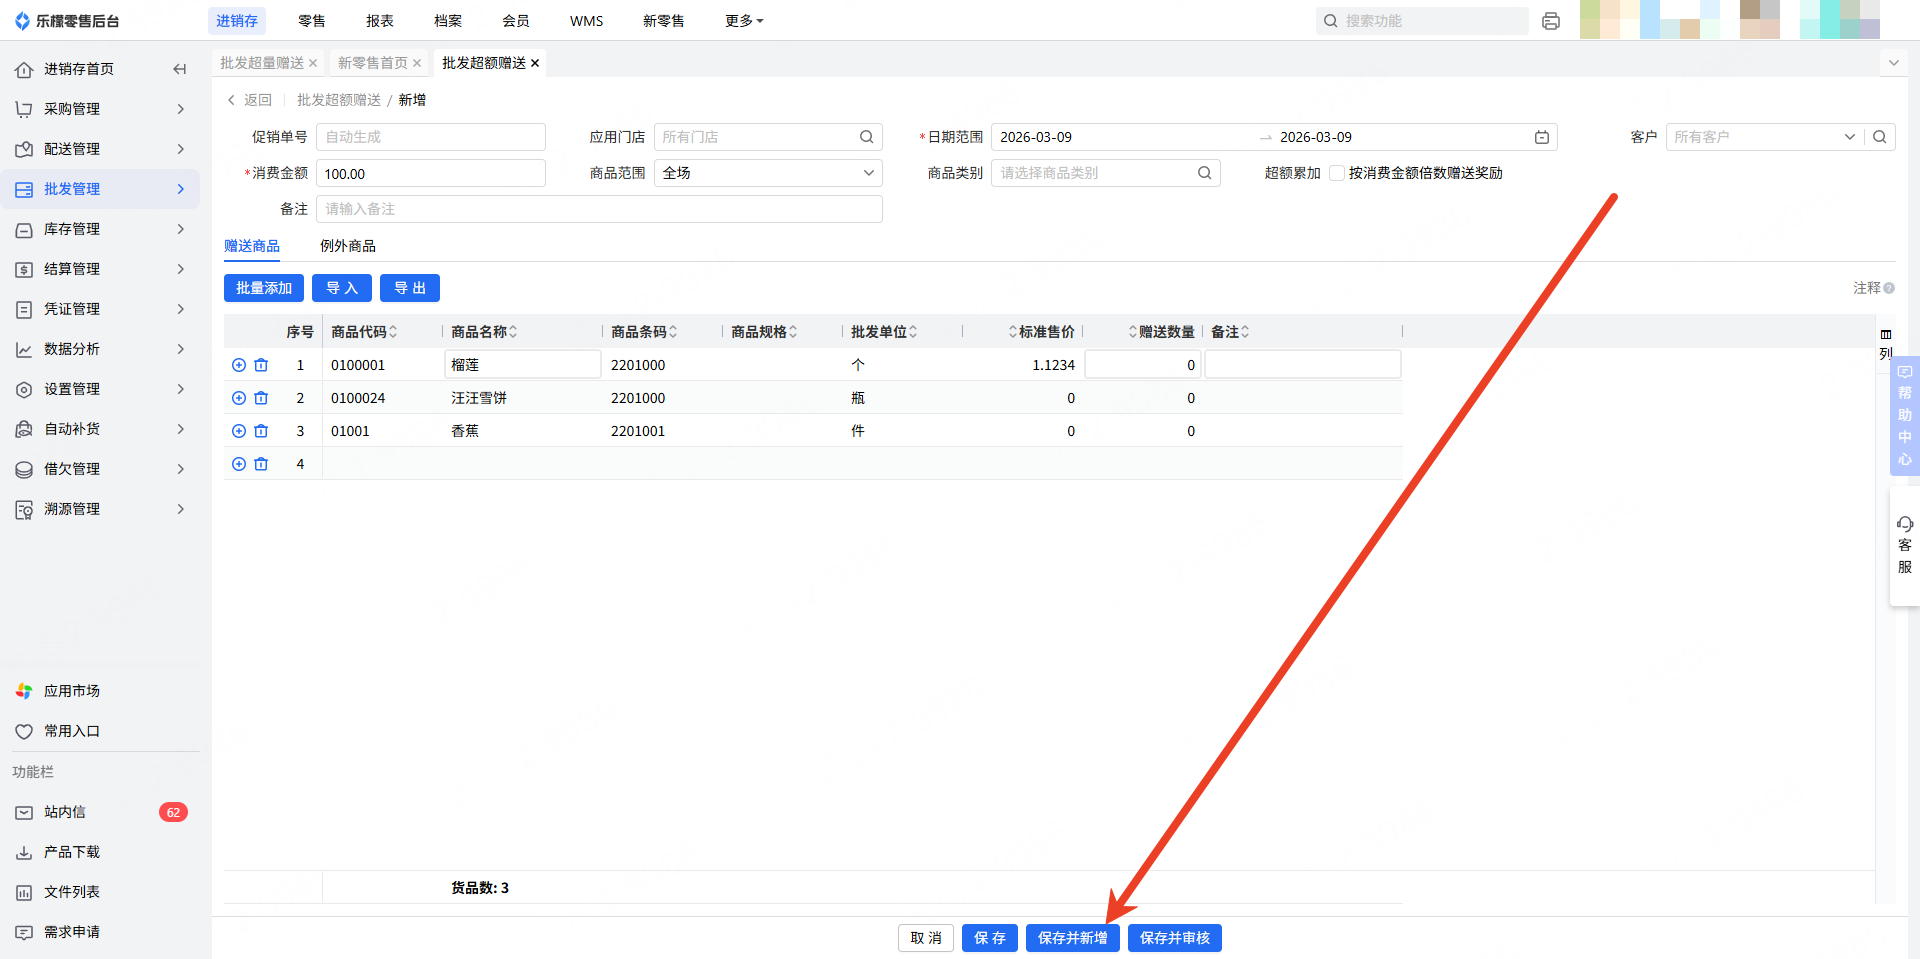This screenshot has height=959, width=1920.
Task: Open the 更多 menu dropdown
Action: [744, 21]
